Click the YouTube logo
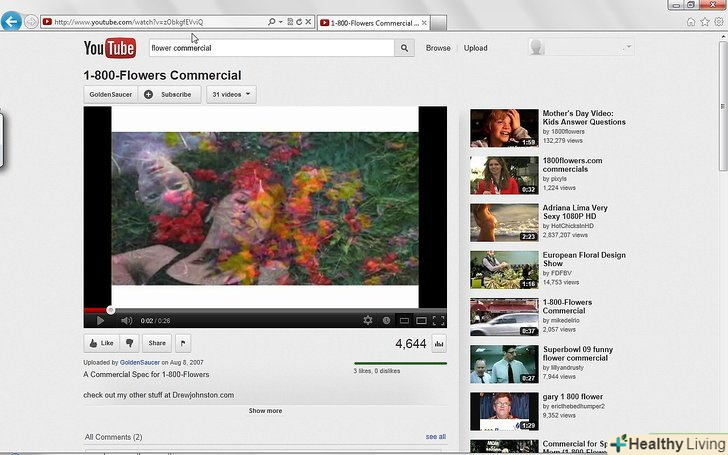The width and height of the screenshot is (728, 455). click(110, 48)
